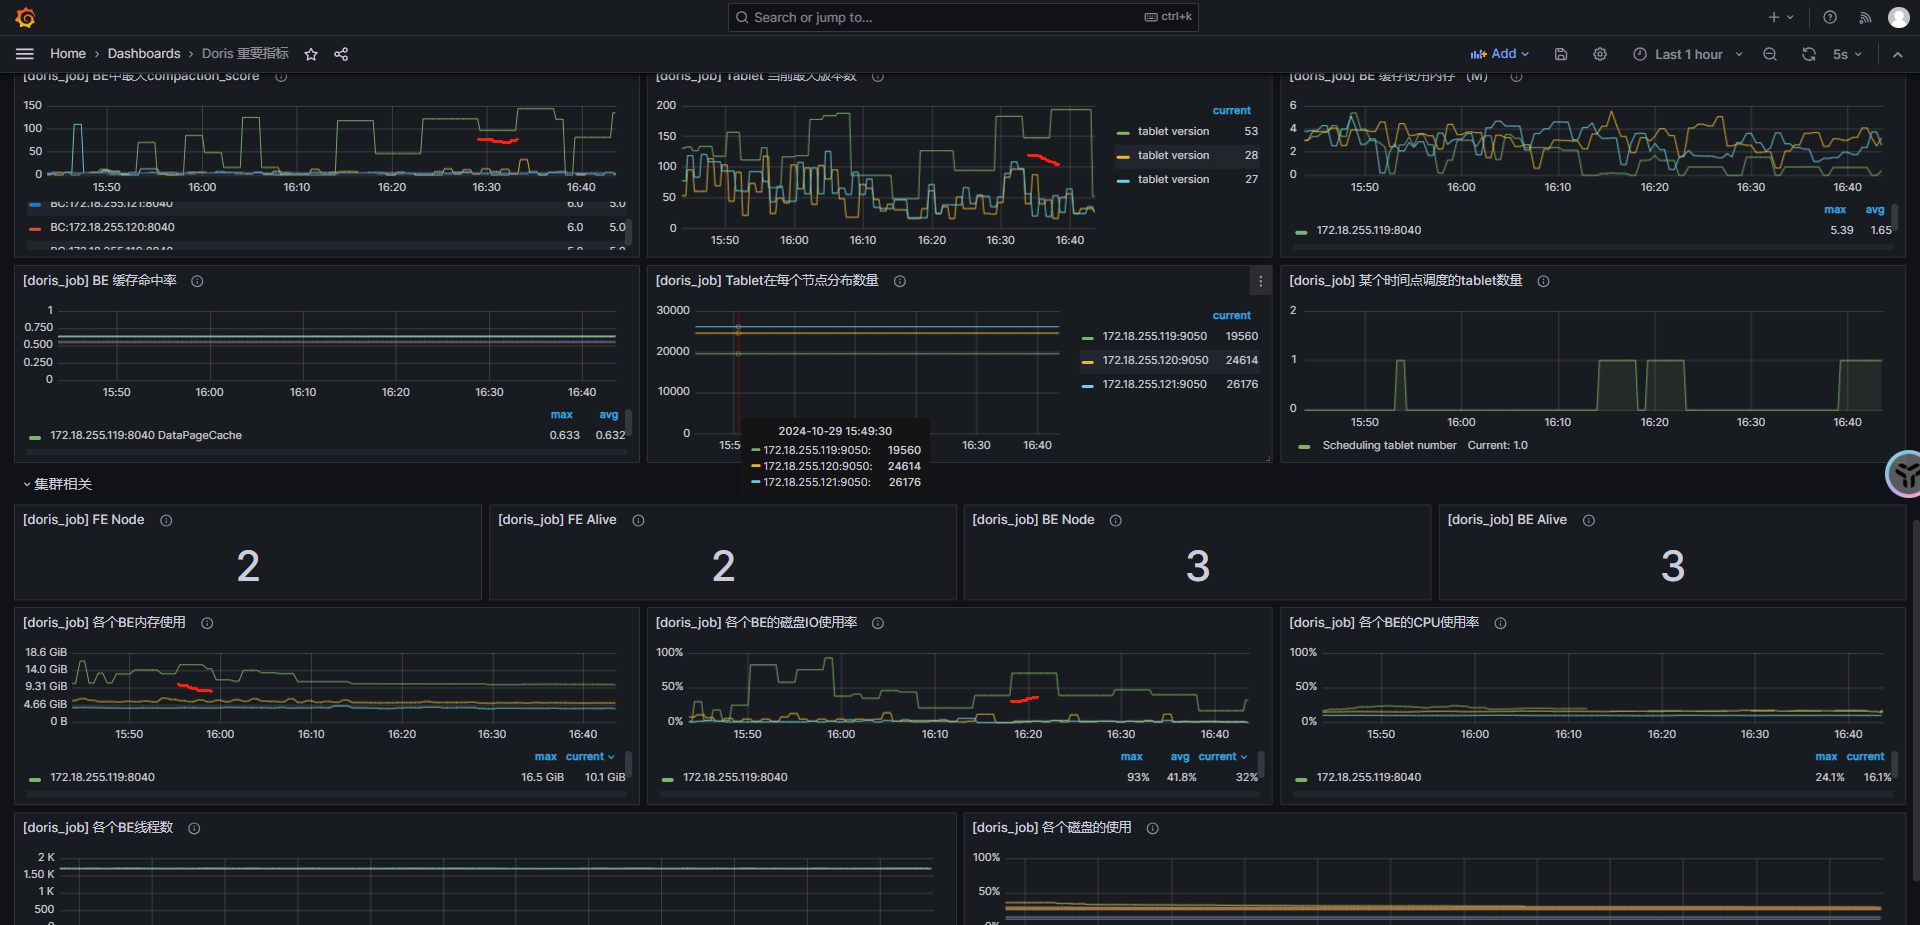Viewport: 1920px width, 925px height.
Task: Sort CPU legend by max column
Action: 1826,757
